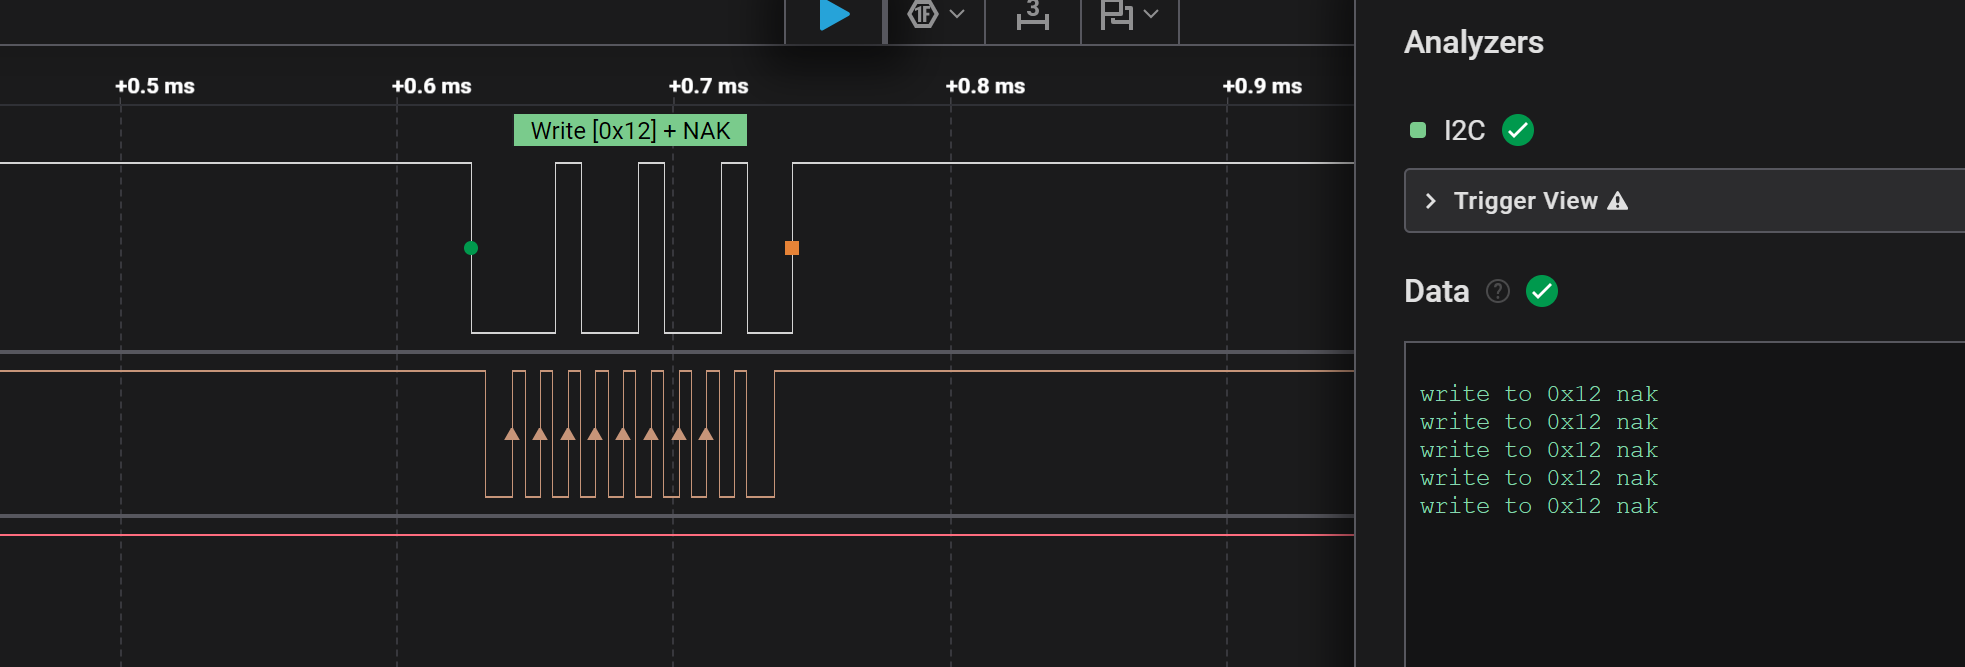Open the dropdown arrow beside the 1F icon
1965x667 pixels.
point(957,14)
